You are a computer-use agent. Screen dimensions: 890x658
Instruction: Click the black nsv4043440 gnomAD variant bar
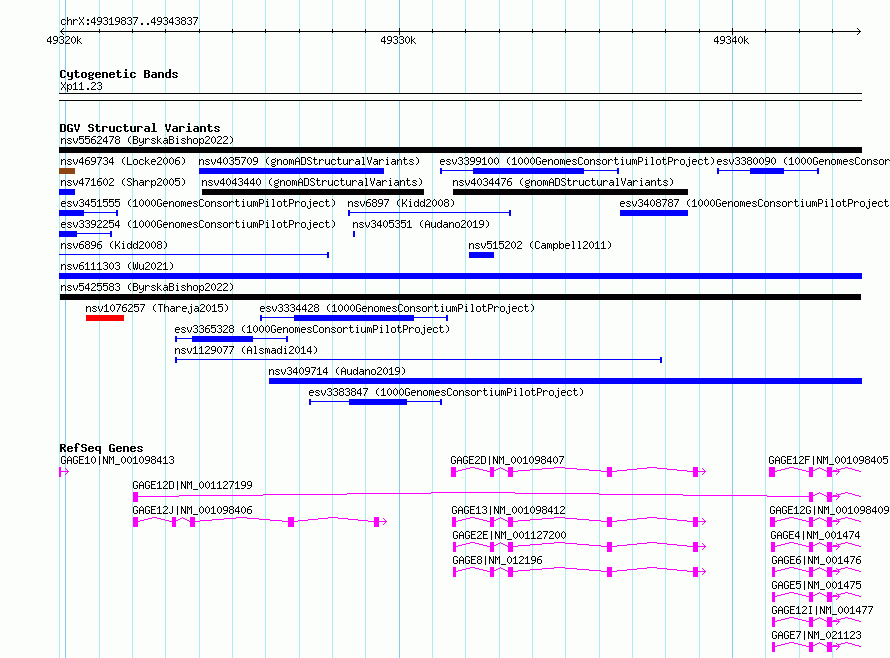click(313, 192)
